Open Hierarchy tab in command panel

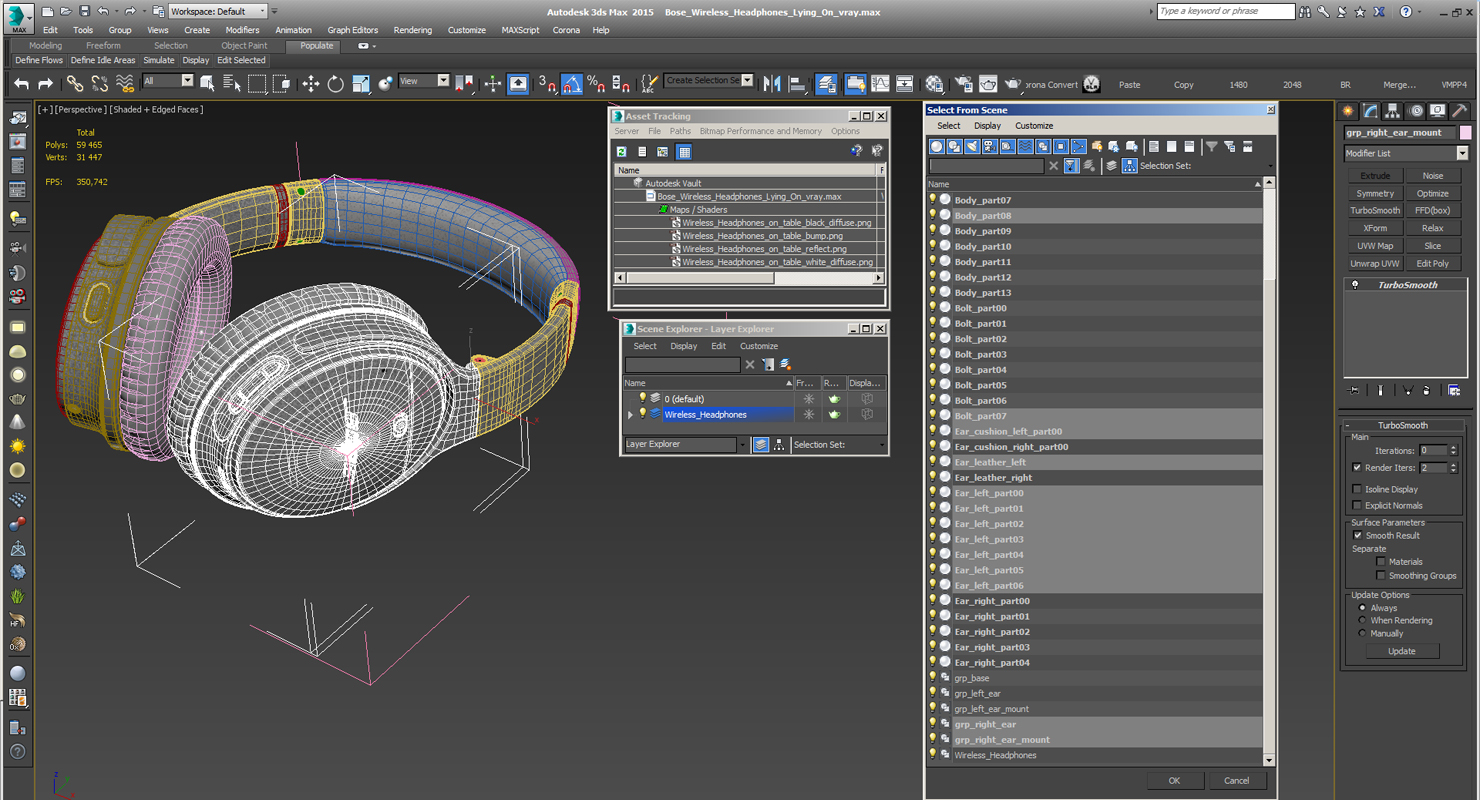click(x=1393, y=111)
